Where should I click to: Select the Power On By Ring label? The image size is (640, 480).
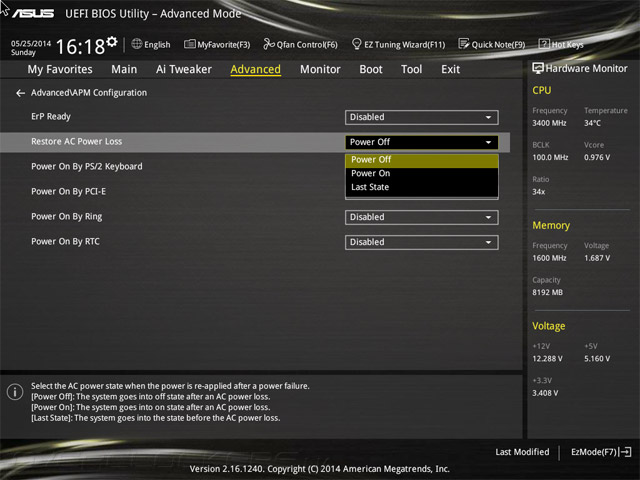[x=67, y=217]
